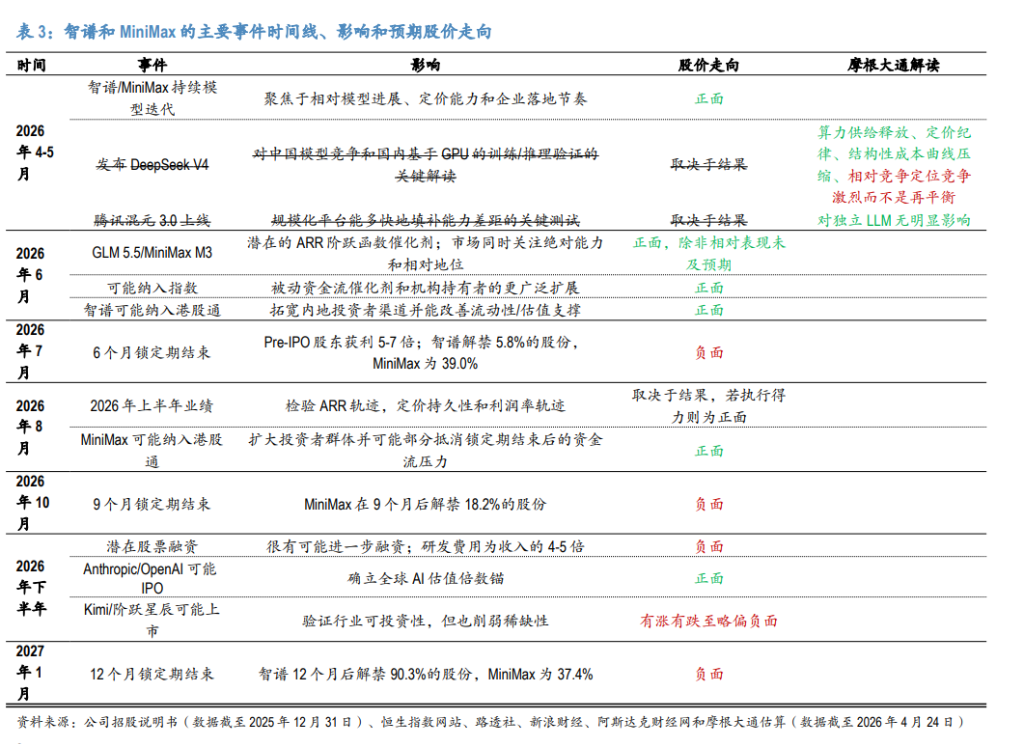The width and height of the screenshot is (1024, 744).
Task: Select the 时间 column header
Action: tap(31, 65)
